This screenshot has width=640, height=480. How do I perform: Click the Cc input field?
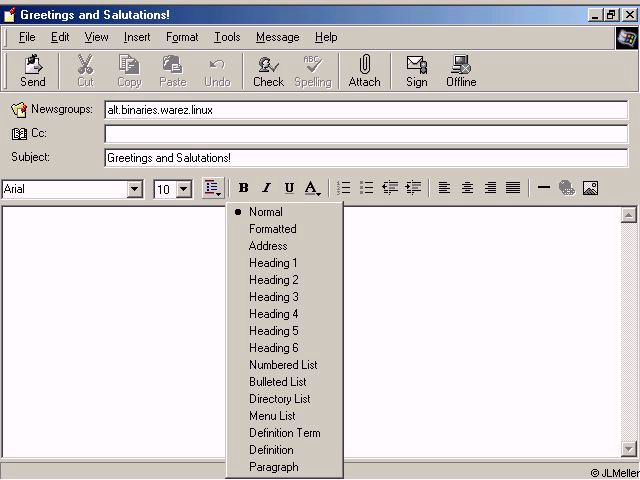coord(366,134)
